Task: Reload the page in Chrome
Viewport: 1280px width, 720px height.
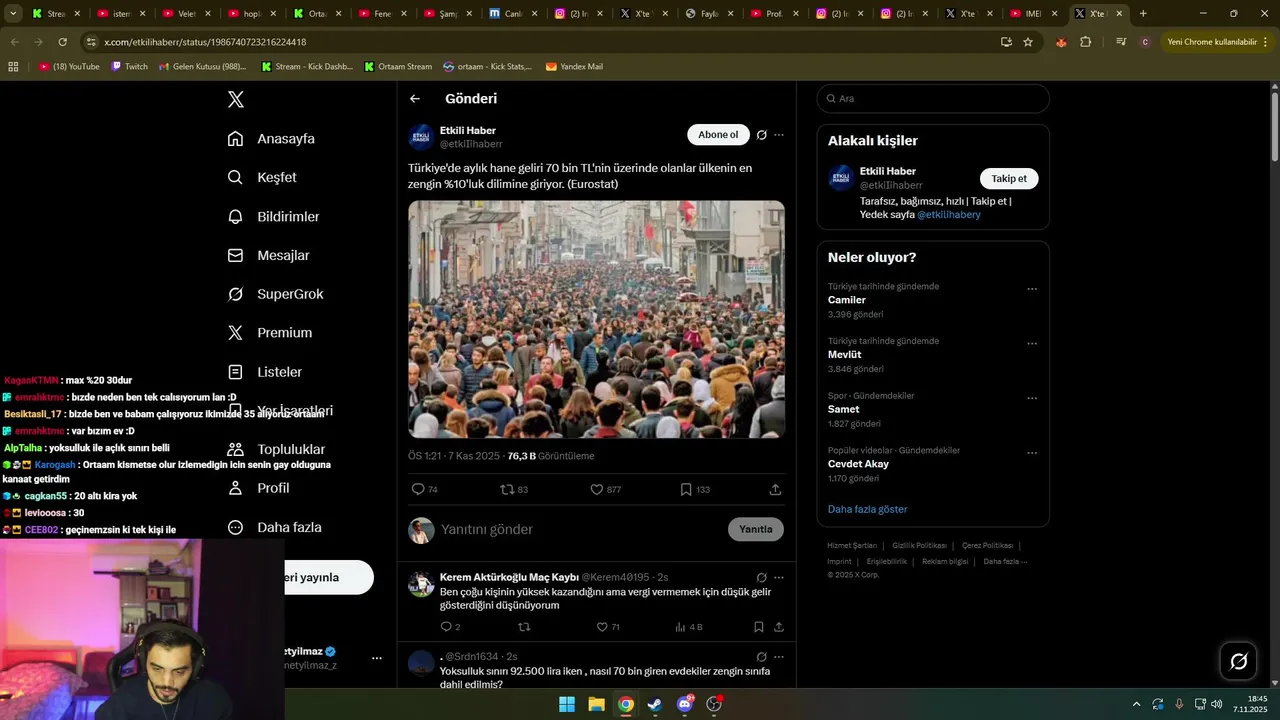Action: [62, 42]
